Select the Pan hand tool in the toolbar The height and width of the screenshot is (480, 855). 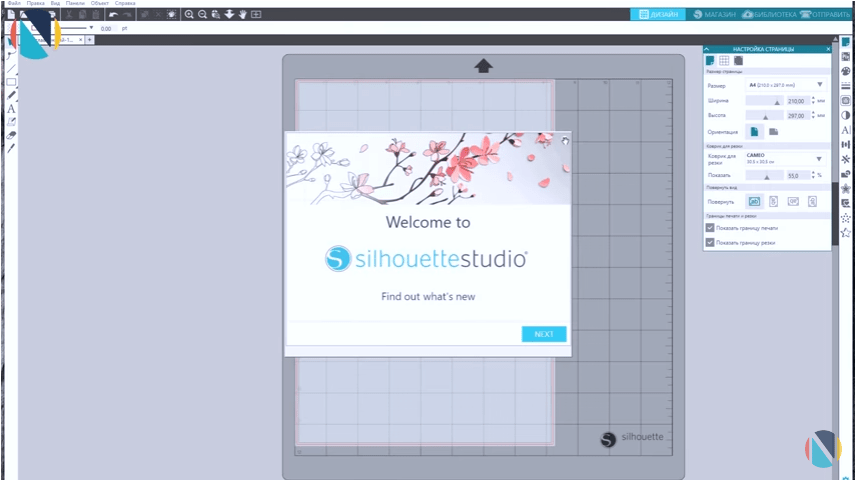pos(243,14)
